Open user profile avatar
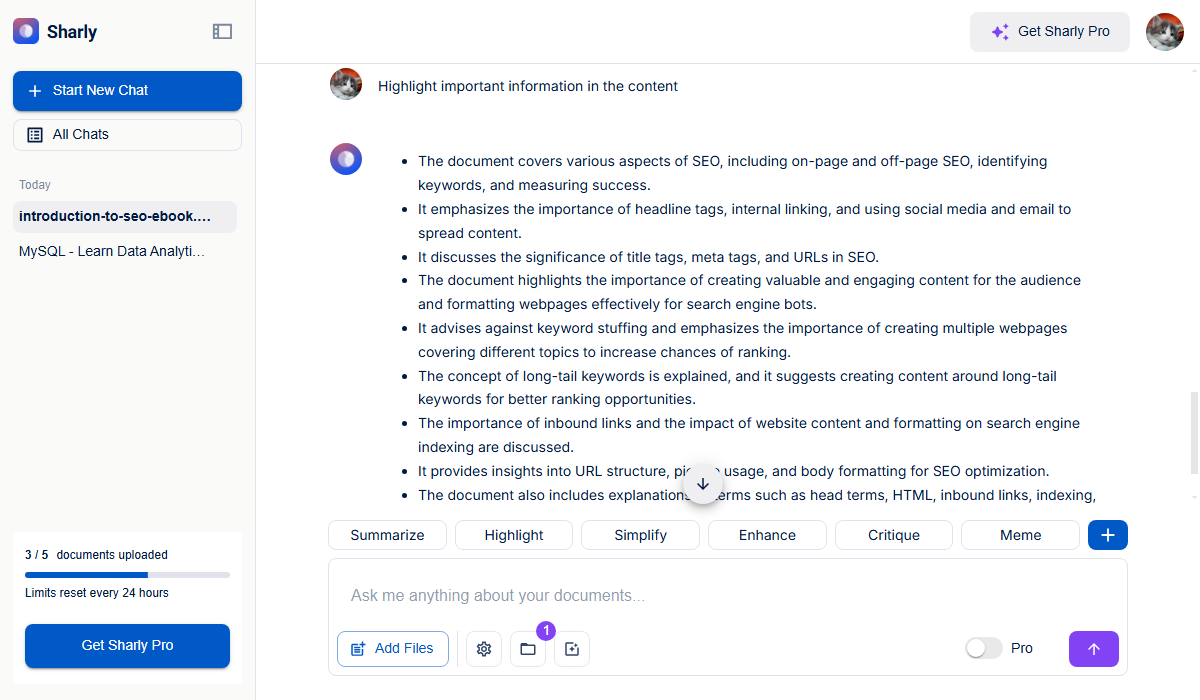The height and width of the screenshot is (700, 1200). (1164, 32)
